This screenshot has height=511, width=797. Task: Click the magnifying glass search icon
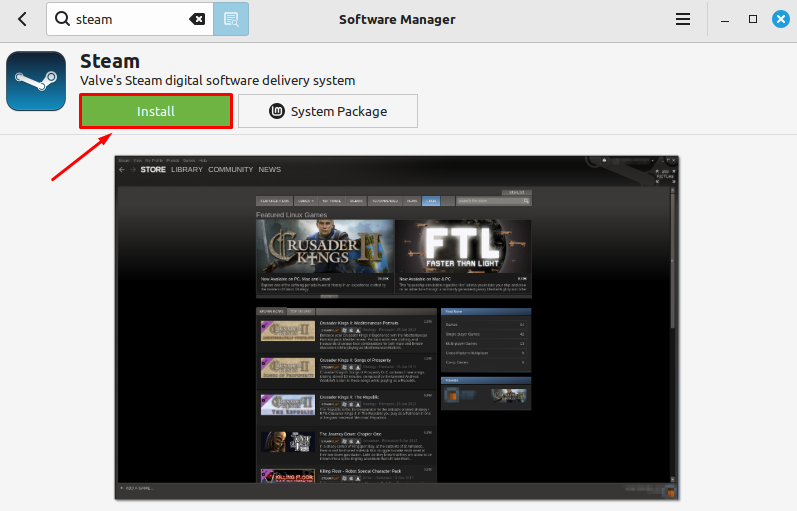62,19
